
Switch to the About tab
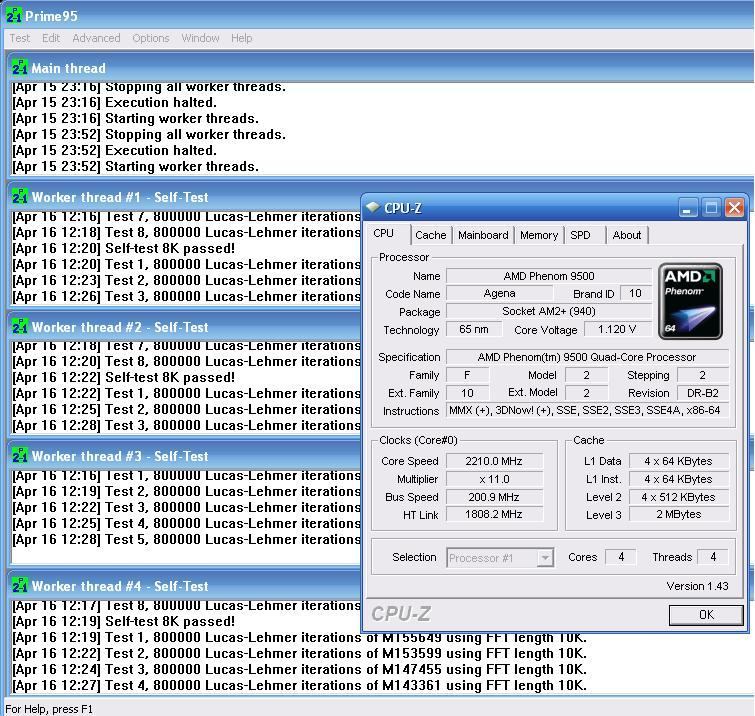click(x=627, y=235)
